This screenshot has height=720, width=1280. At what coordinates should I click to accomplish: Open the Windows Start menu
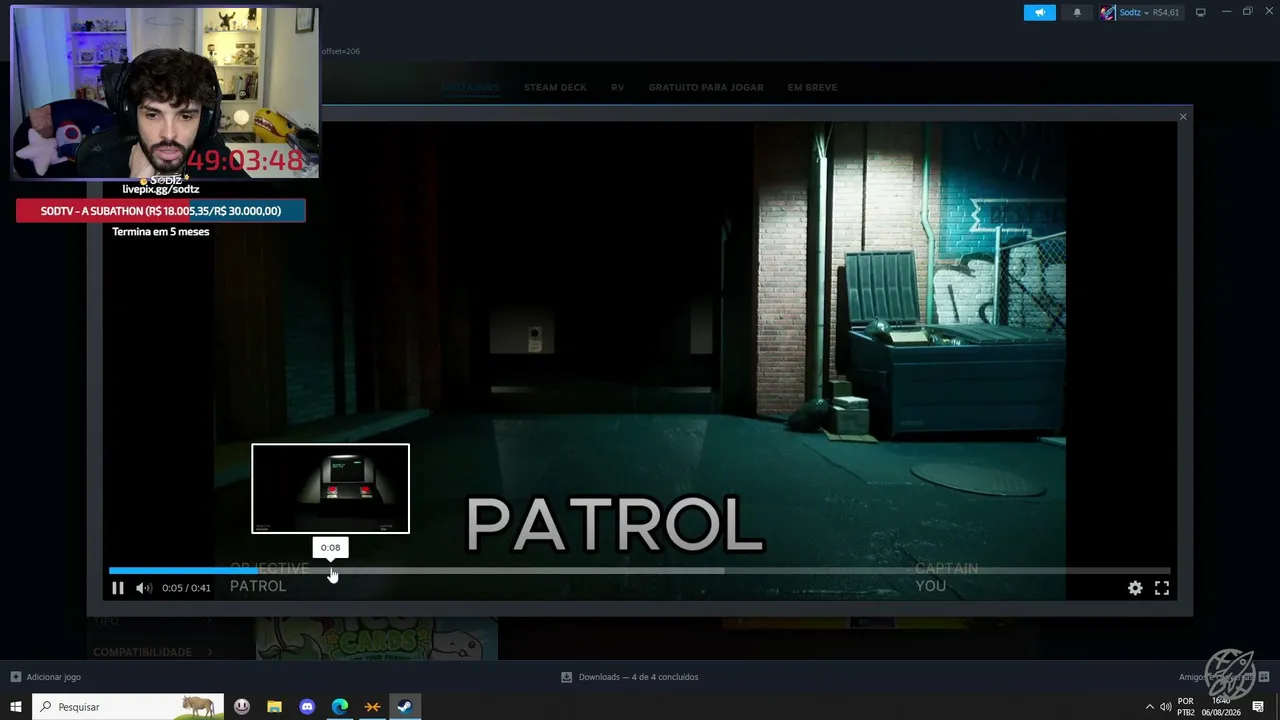click(x=16, y=707)
